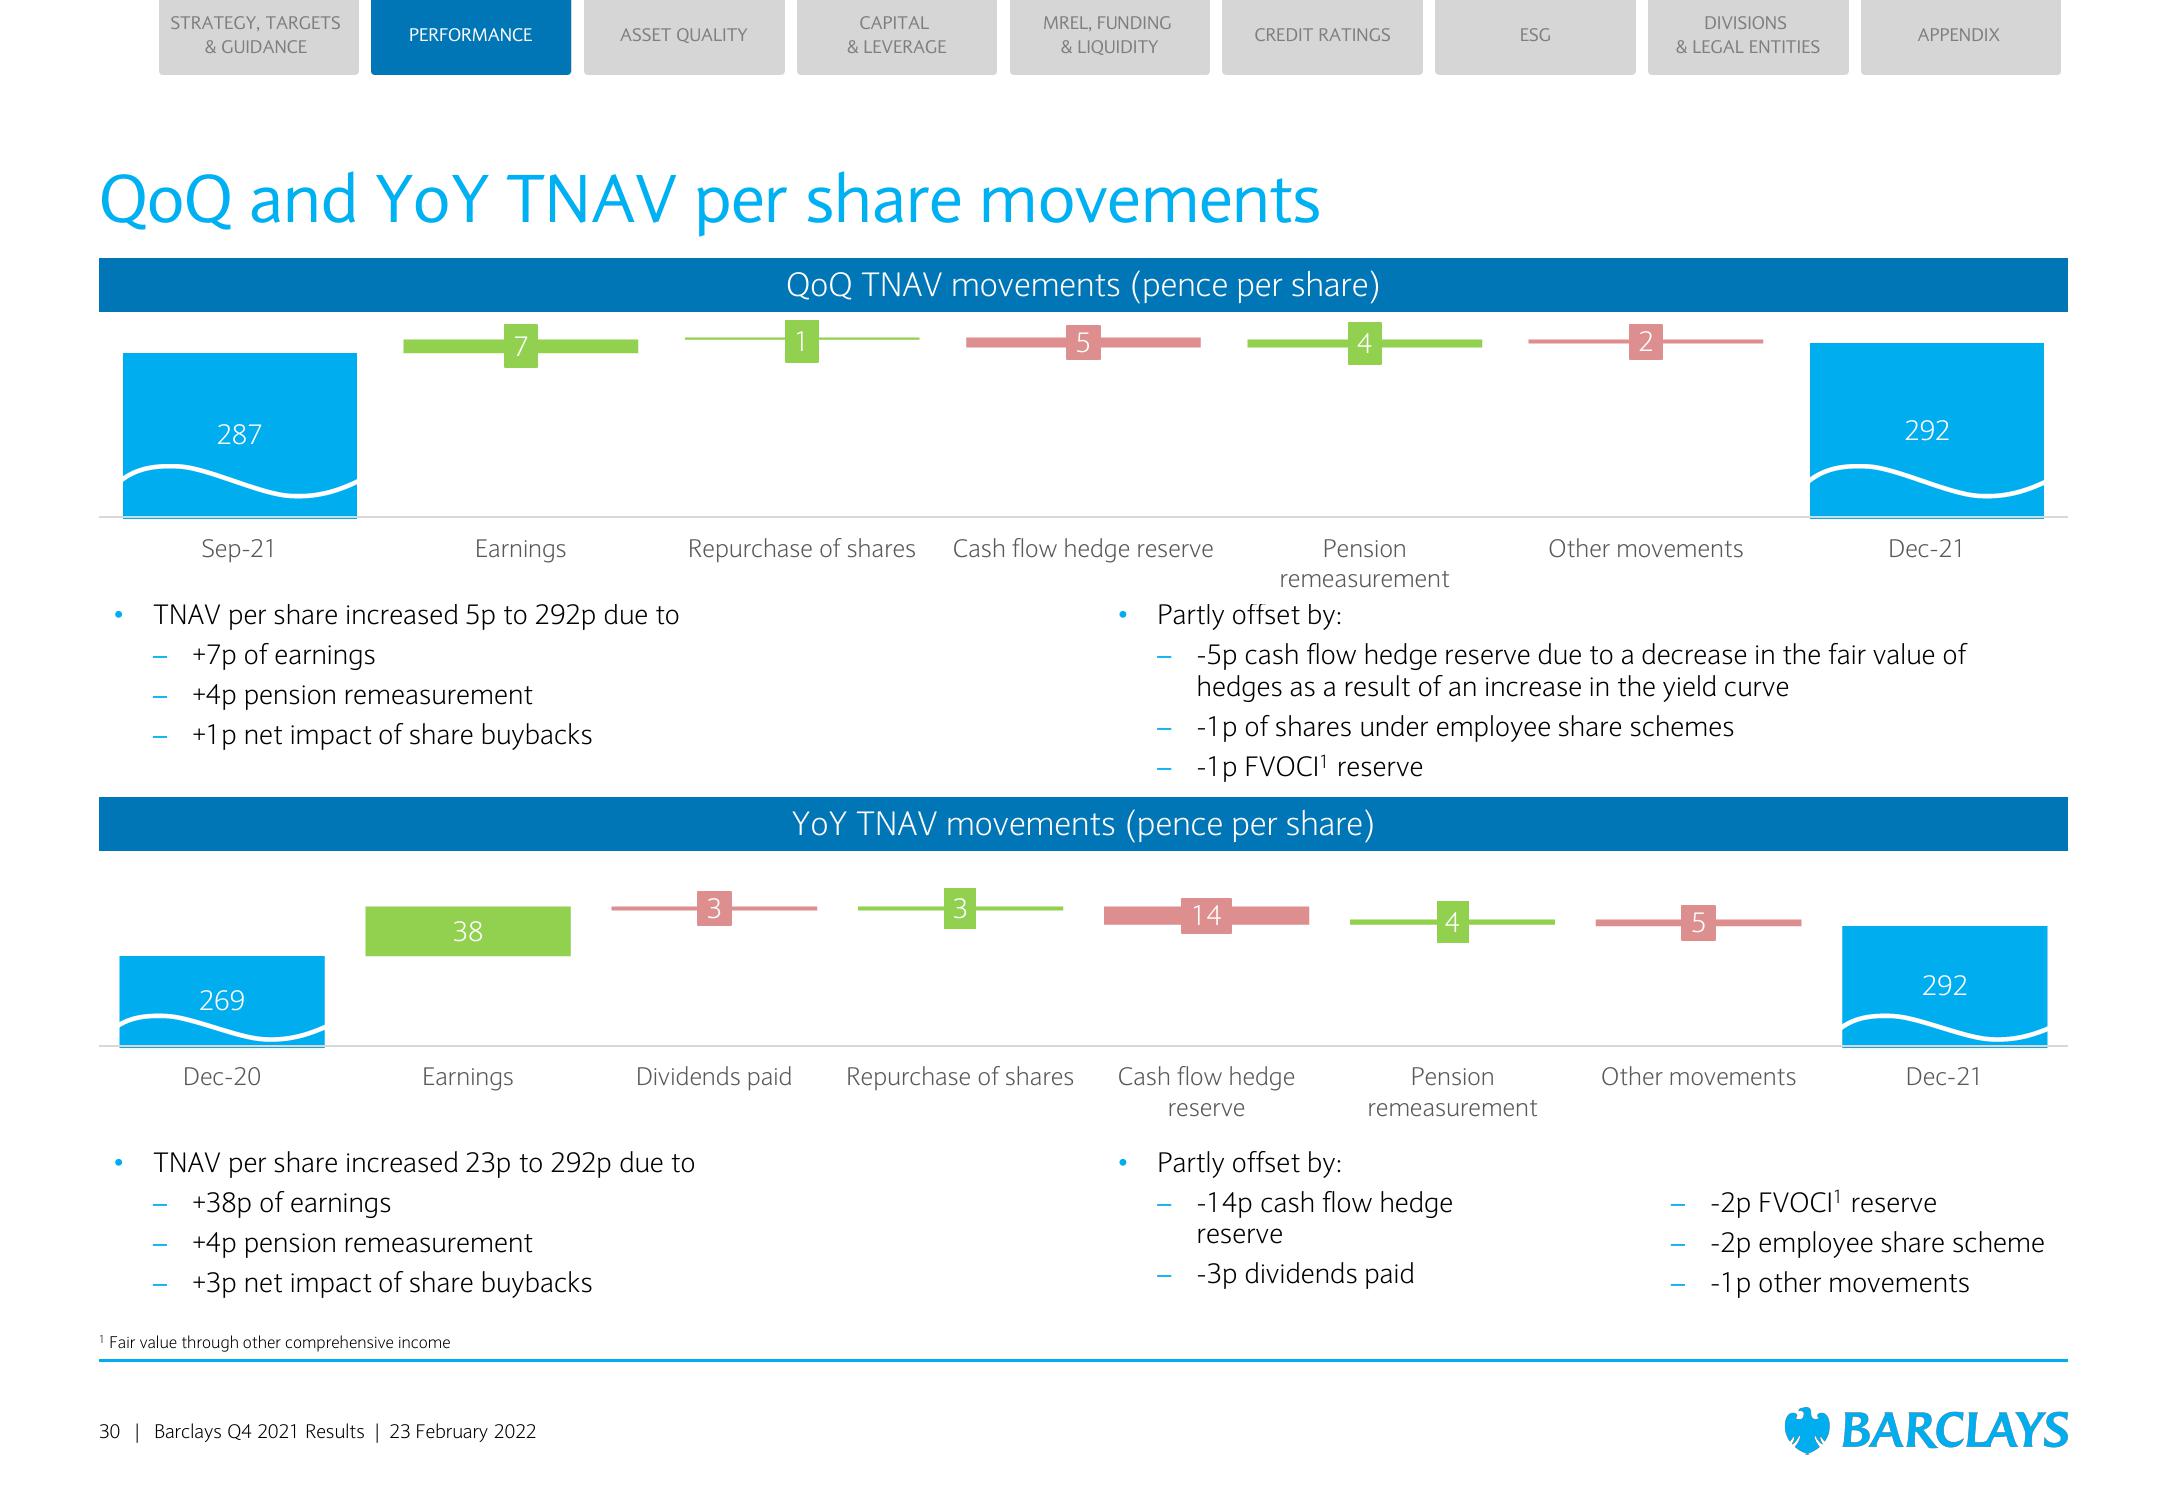2166x1500 pixels.
Task: Click the QoQ TNAV movements header
Action: coord(1083,285)
